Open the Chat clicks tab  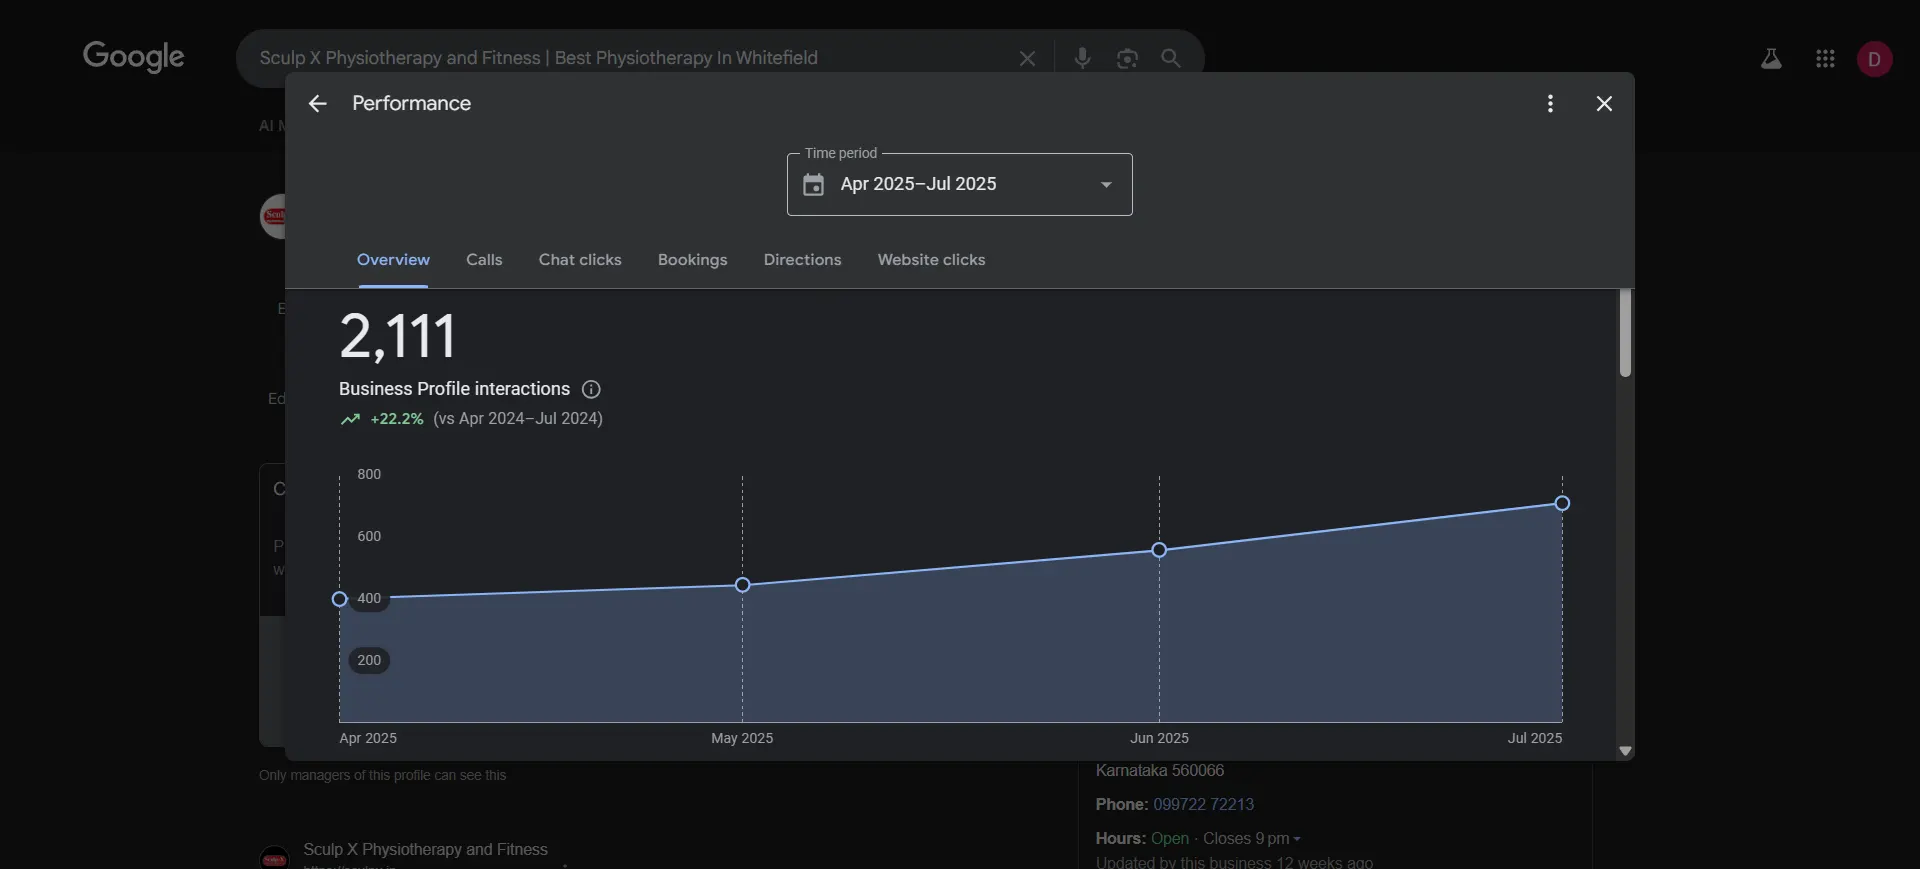point(580,260)
